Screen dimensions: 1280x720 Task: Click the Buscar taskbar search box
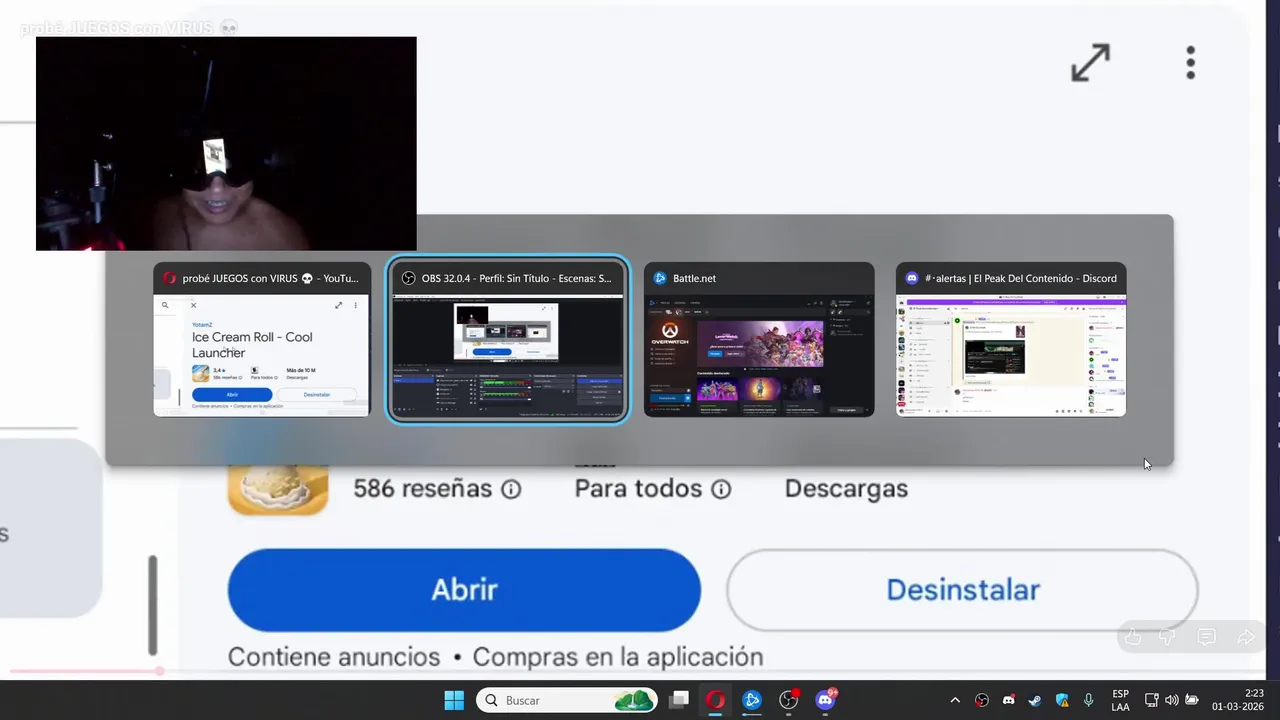(x=567, y=700)
